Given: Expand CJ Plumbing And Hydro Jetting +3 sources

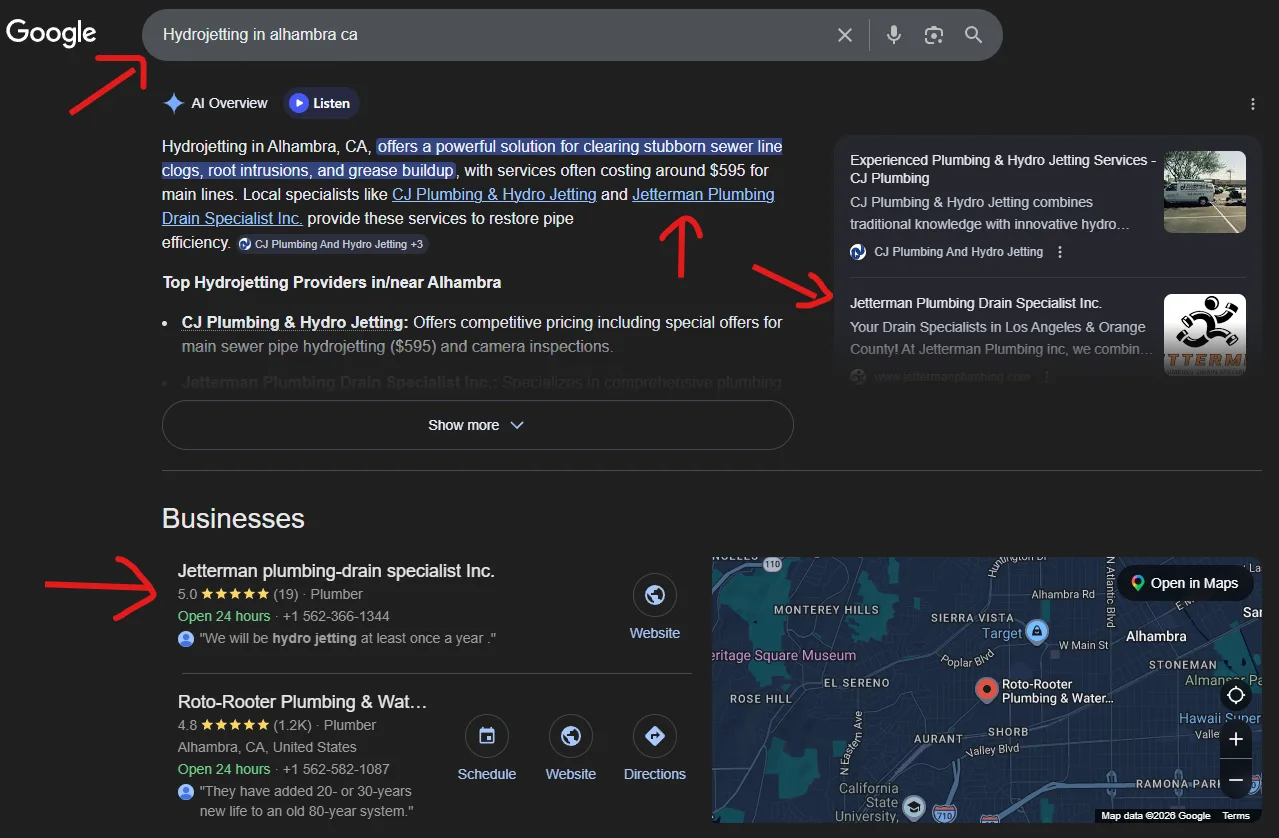Looking at the screenshot, I should (333, 244).
